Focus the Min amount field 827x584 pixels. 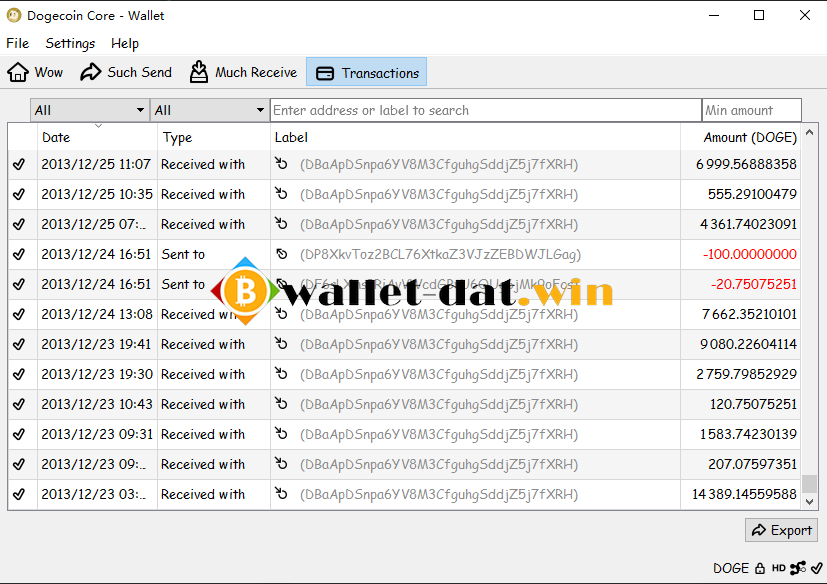[x=752, y=110]
